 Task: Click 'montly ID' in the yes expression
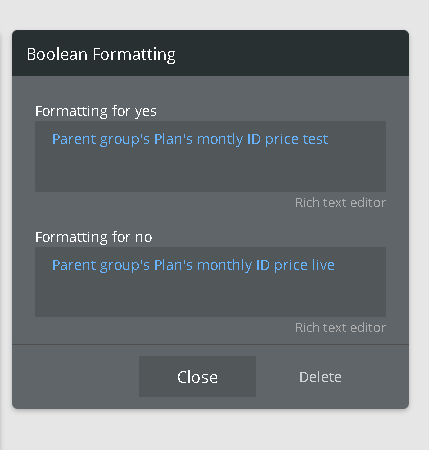pos(229,139)
